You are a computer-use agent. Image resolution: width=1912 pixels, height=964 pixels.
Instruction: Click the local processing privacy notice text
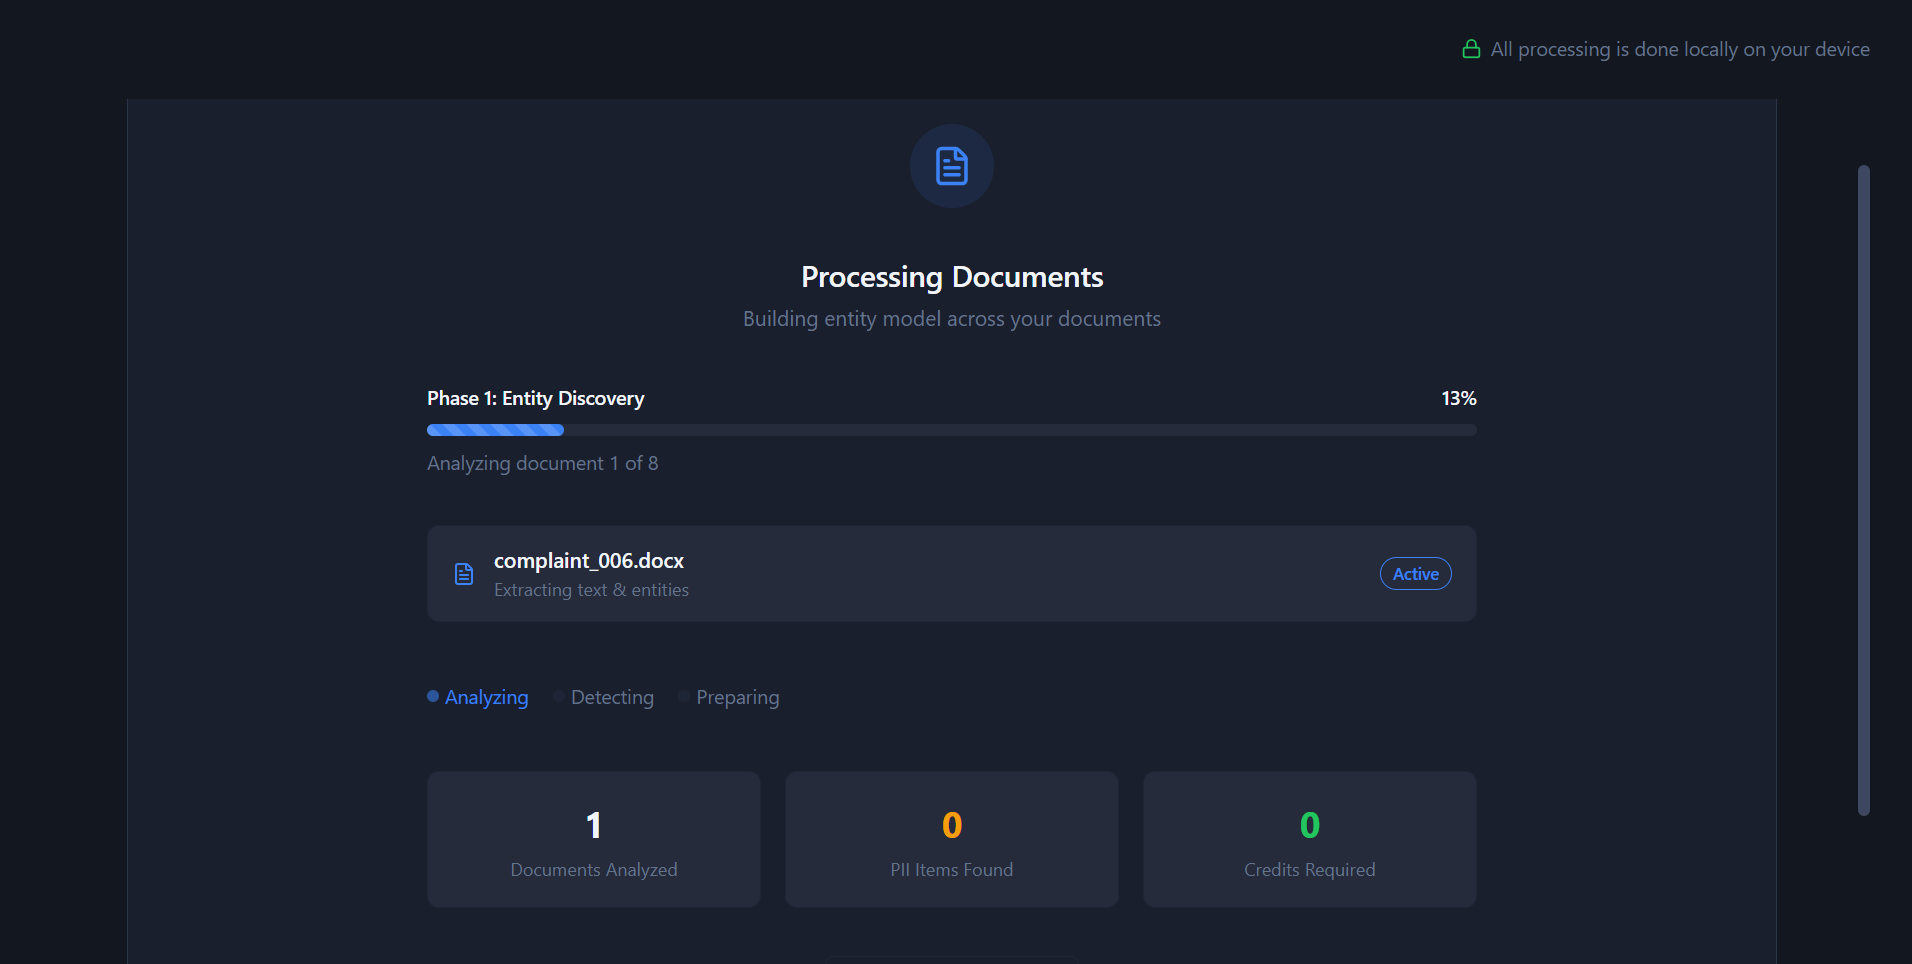click(1679, 49)
